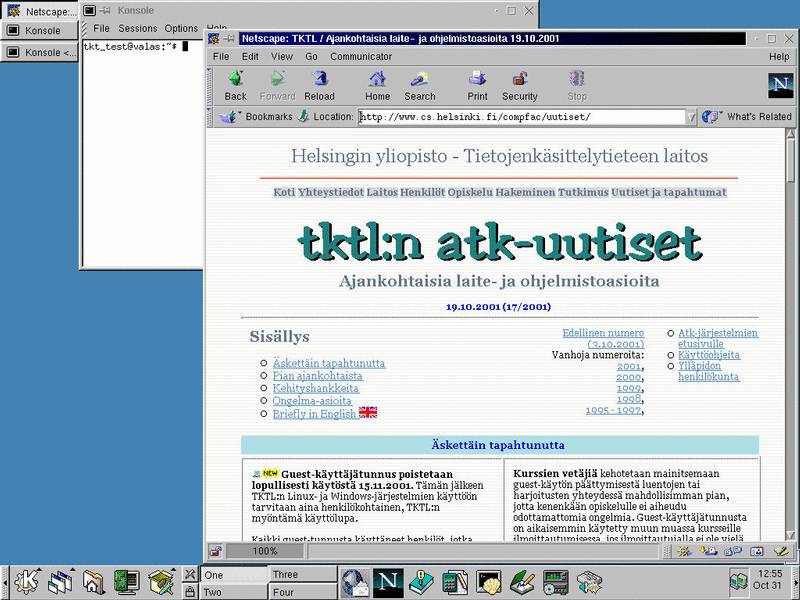Open the Home folder panel icon
The image size is (800, 600).
[x=94, y=582]
